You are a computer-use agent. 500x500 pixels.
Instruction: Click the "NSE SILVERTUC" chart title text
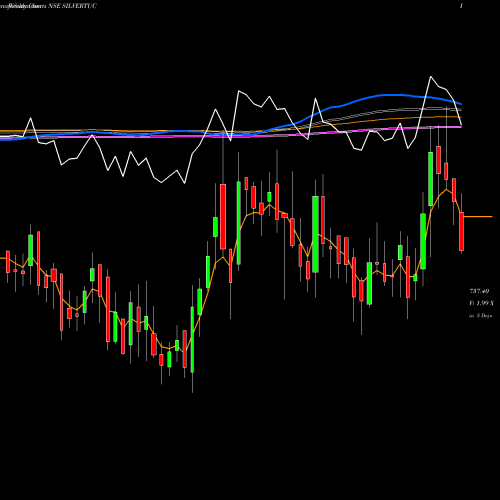[72, 6]
